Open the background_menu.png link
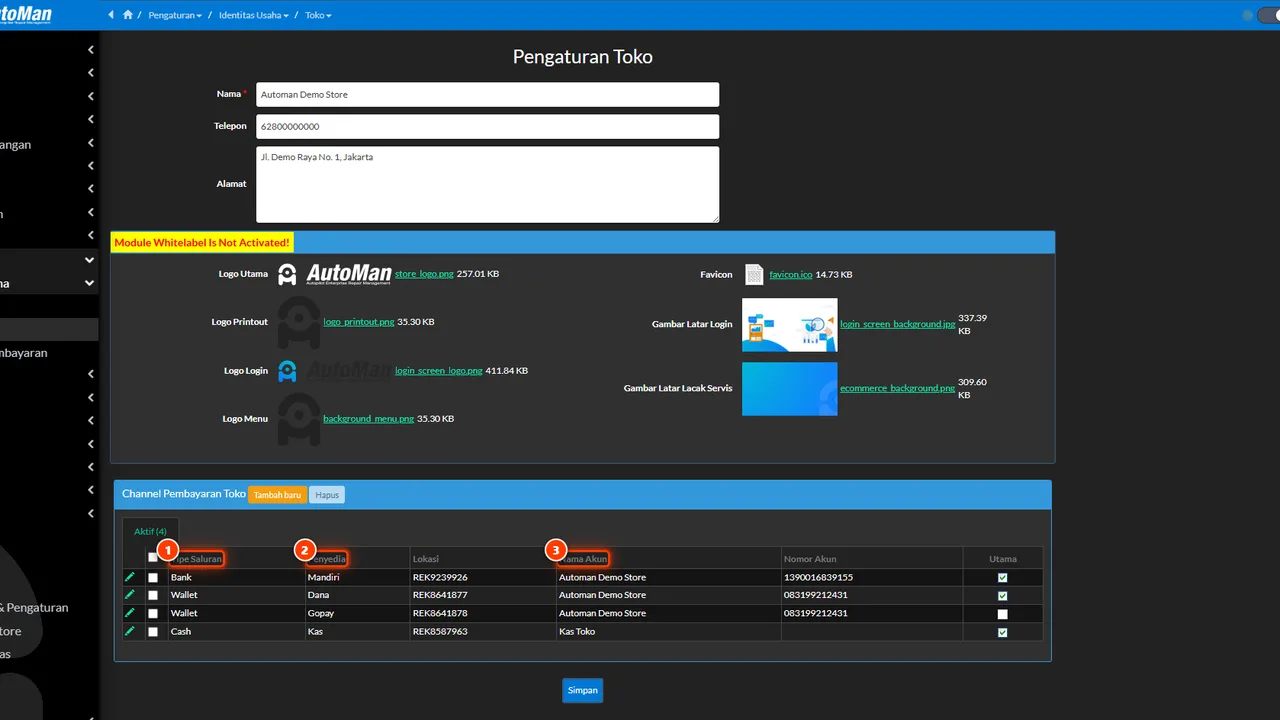The height and width of the screenshot is (720, 1280). pos(368,419)
